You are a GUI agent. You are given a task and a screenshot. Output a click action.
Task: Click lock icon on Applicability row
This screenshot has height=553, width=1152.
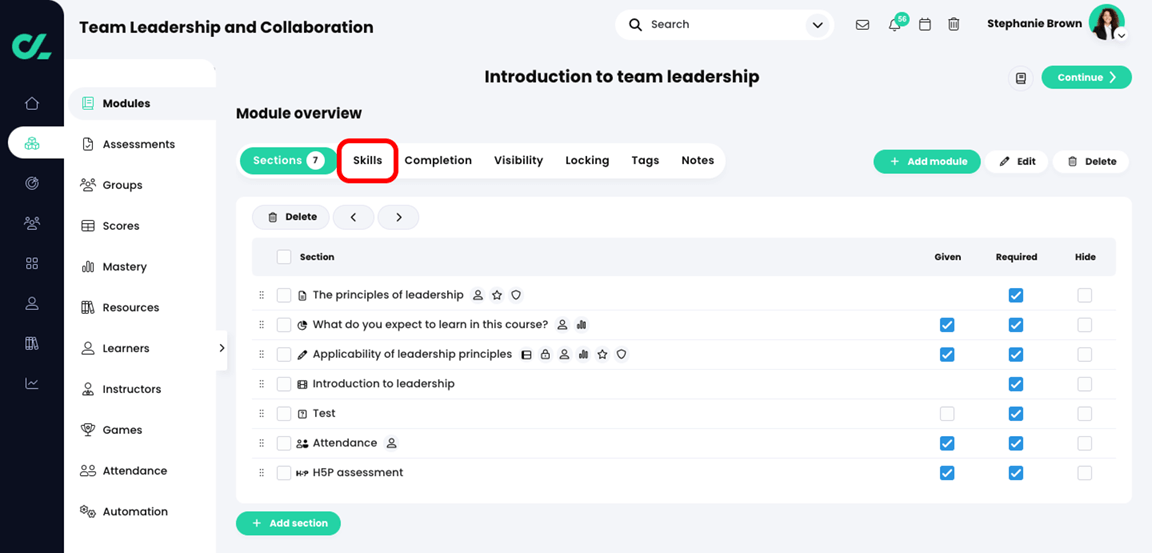pyautogui.click(x=545, y=354)
